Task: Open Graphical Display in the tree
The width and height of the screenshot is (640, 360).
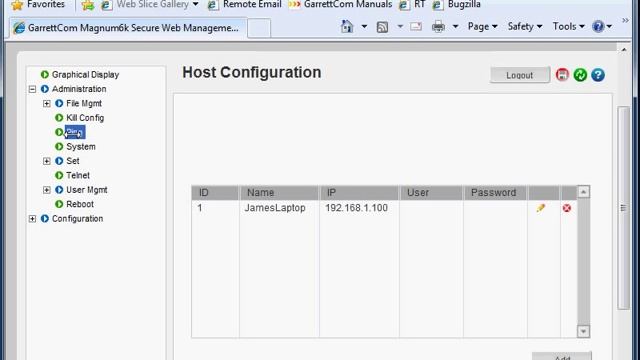Action: [x=85, y=75]
